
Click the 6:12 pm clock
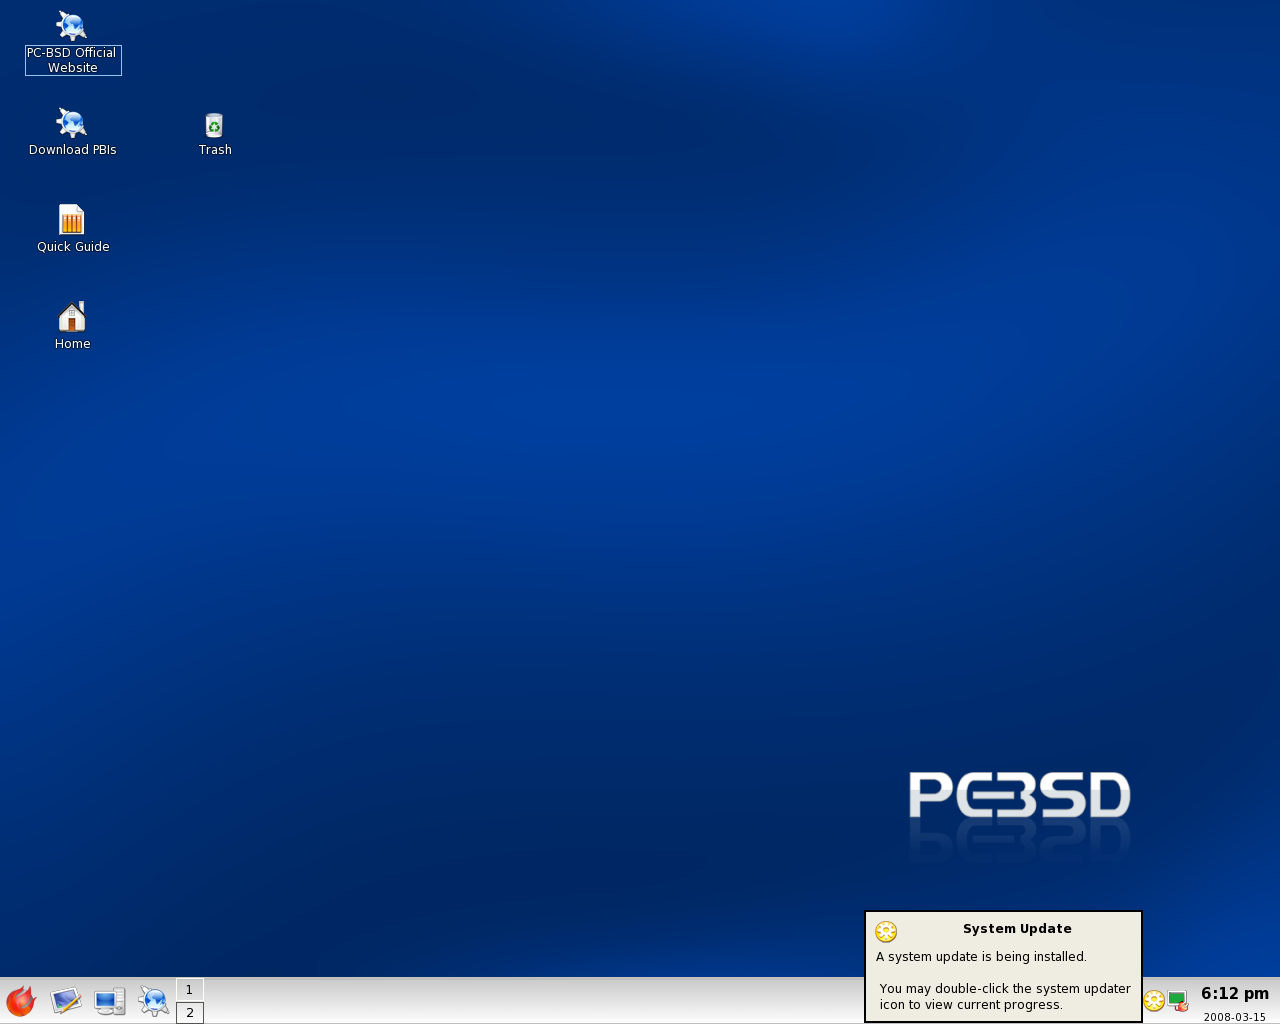(x=1235, y=993)
